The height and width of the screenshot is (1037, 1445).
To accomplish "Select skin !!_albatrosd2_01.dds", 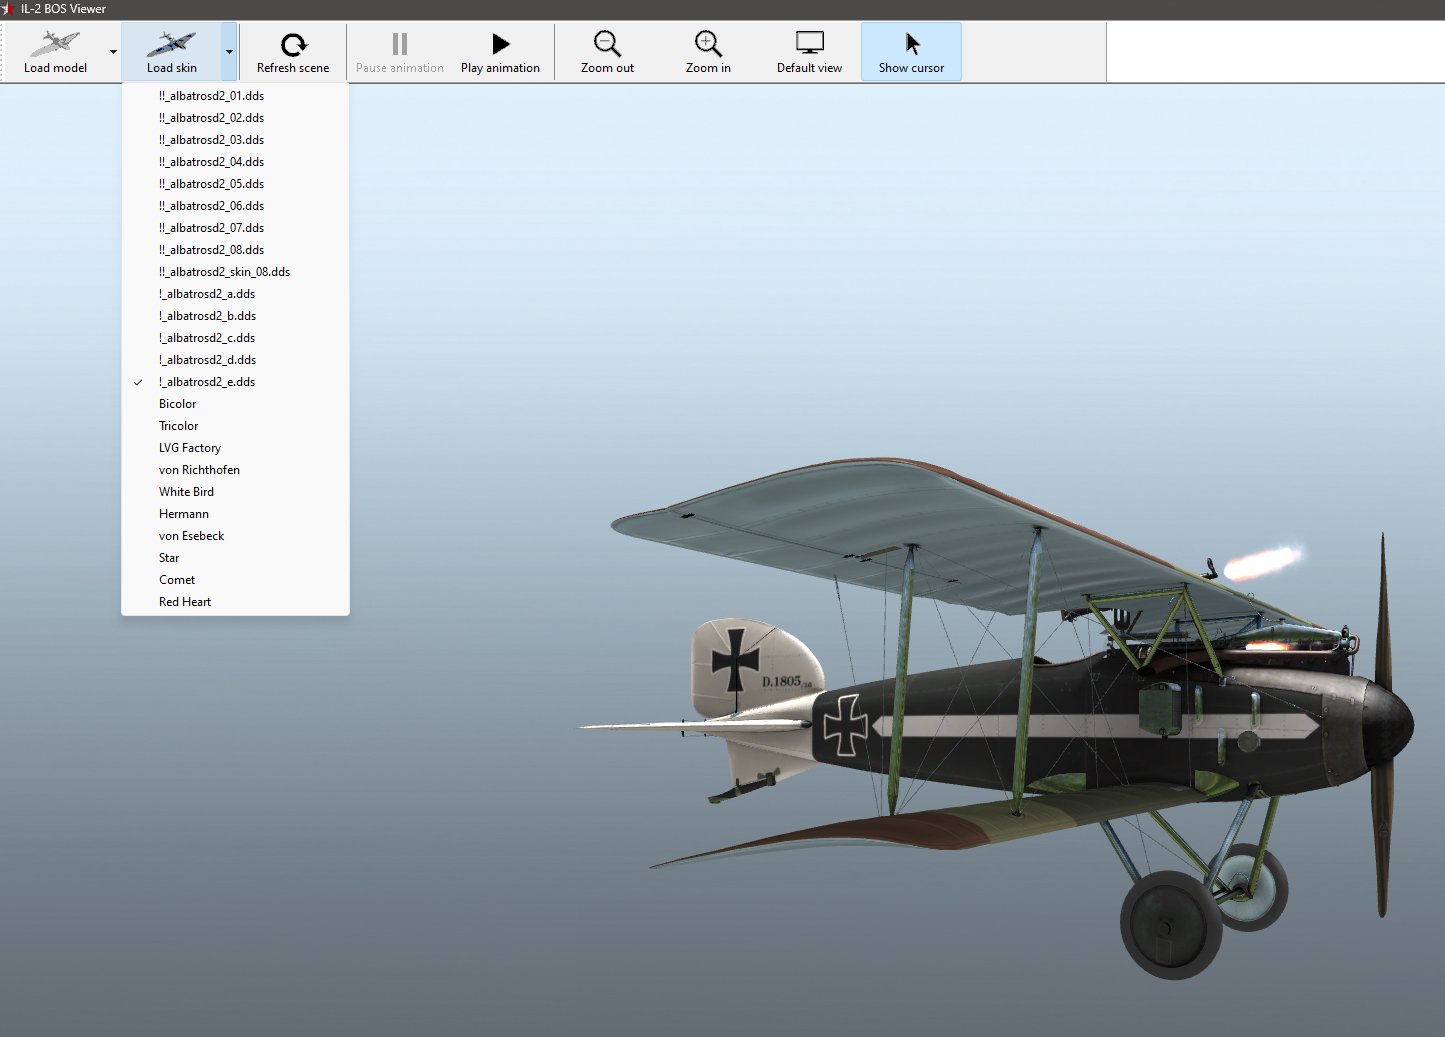I will [x=235, y=96].
